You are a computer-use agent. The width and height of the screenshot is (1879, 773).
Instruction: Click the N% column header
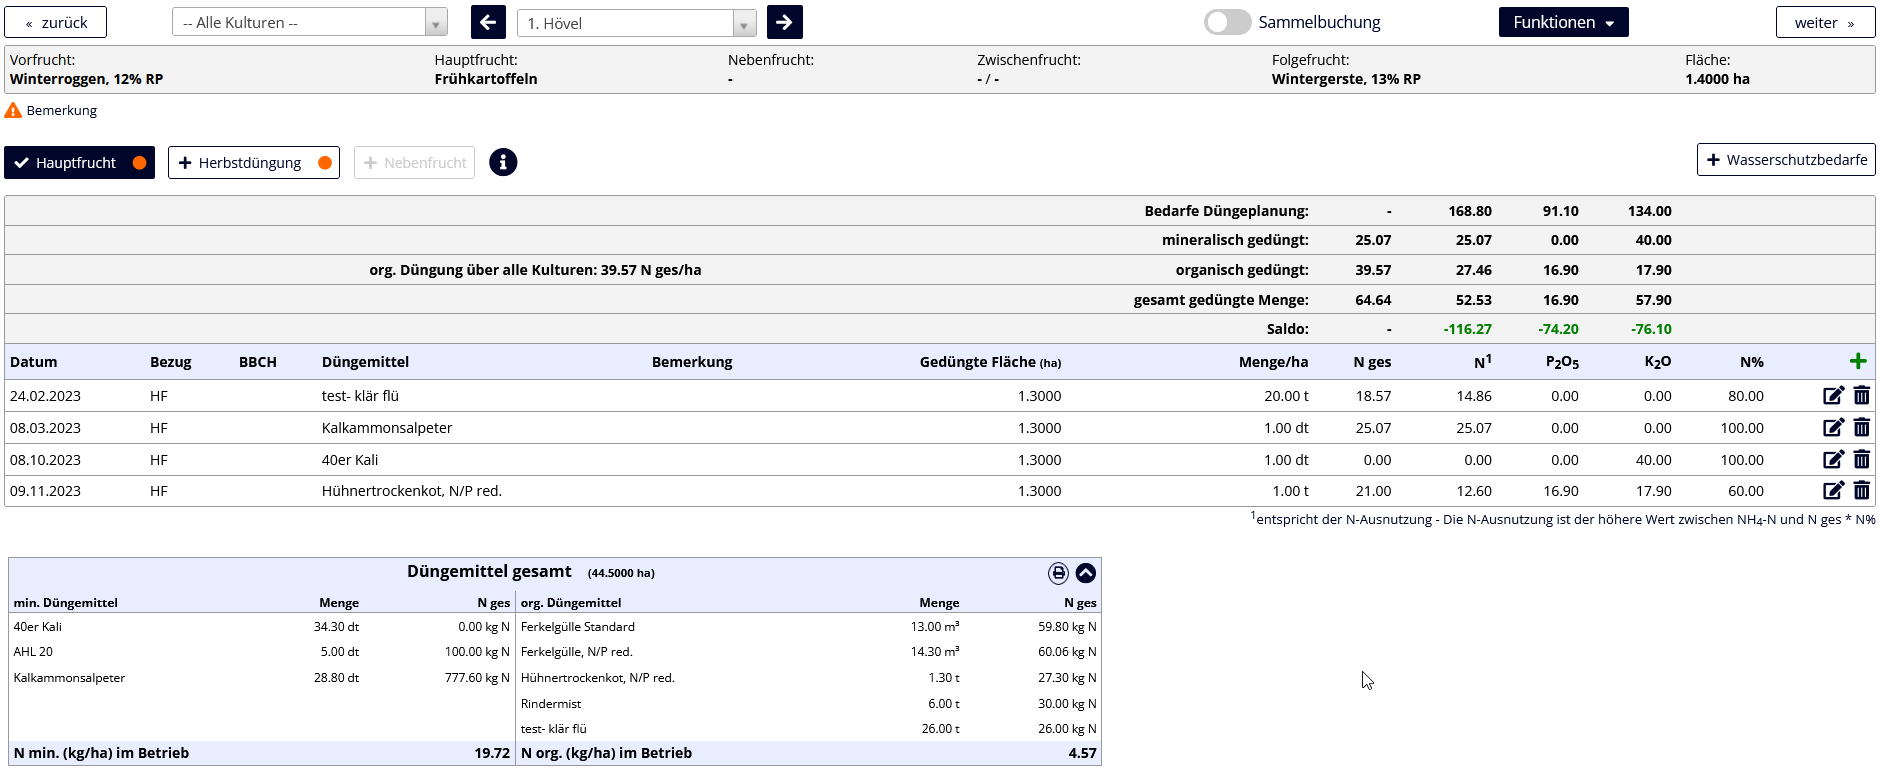pyautogui.click(x=1751, y=362)
